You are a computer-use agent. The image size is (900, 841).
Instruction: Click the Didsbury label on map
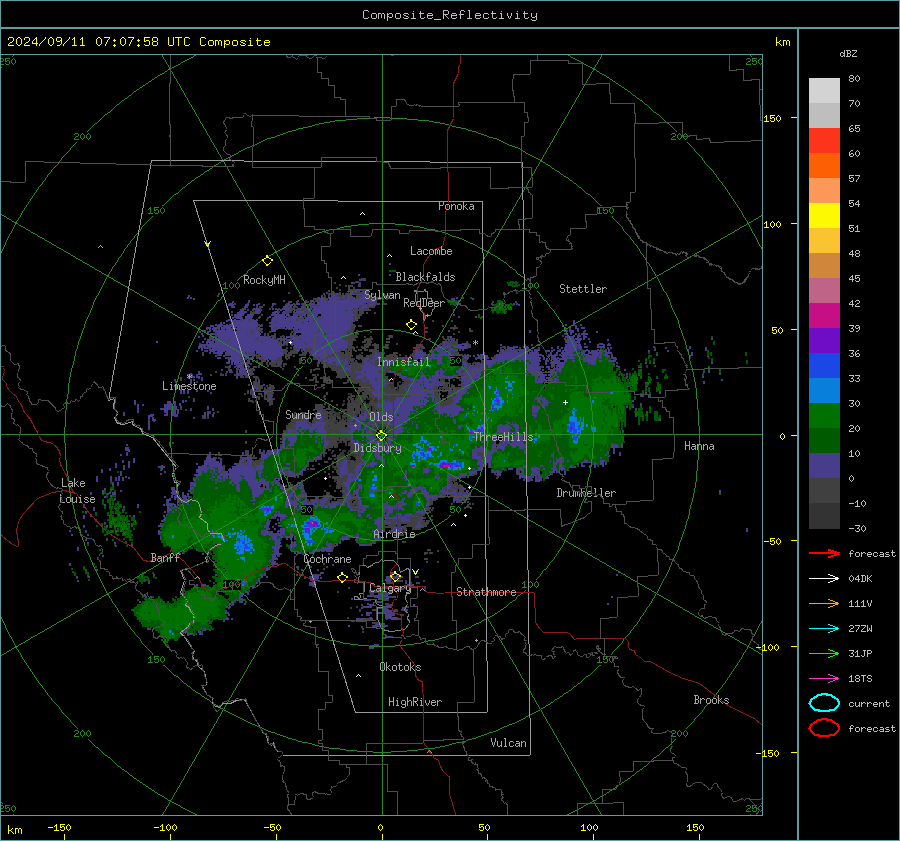click(x=377, y=448)
